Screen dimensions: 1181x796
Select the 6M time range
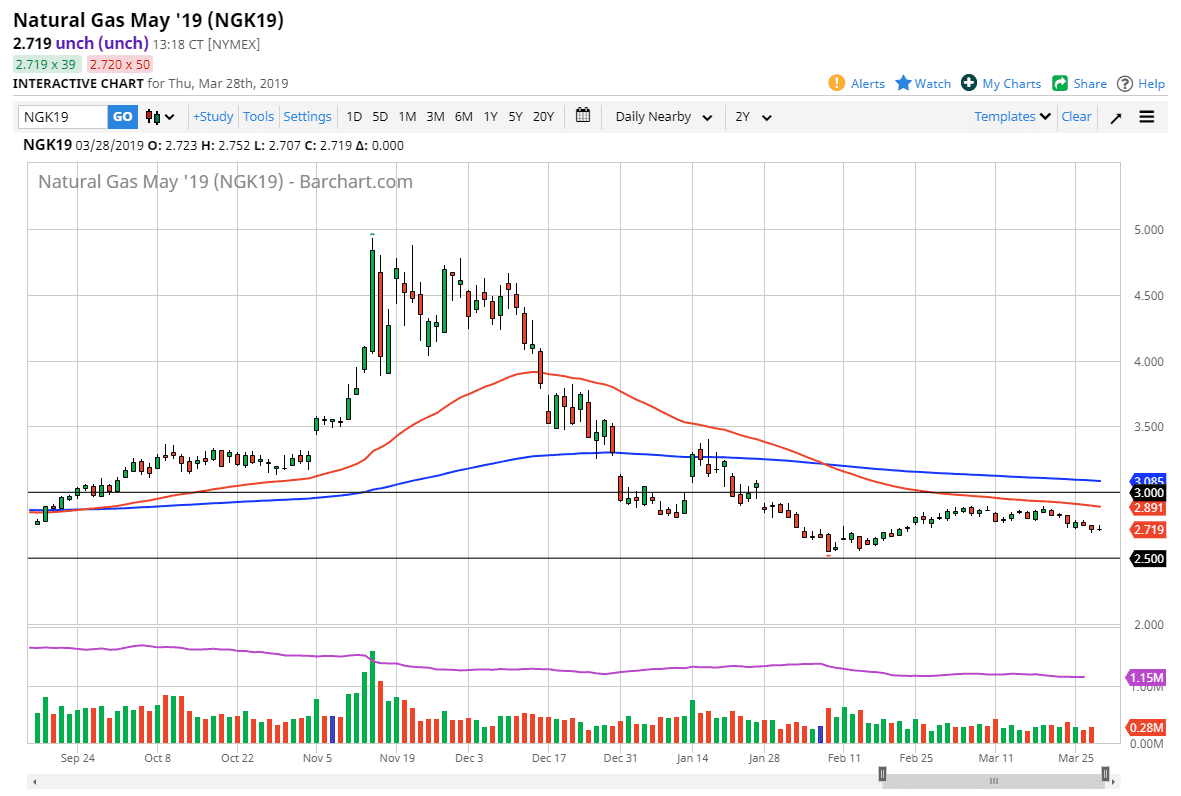463,117
